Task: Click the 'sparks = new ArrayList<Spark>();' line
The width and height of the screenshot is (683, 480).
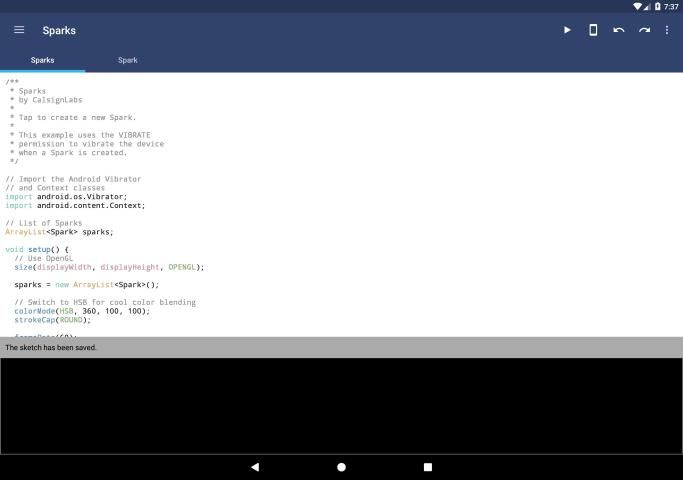Action: click(87, 284)
